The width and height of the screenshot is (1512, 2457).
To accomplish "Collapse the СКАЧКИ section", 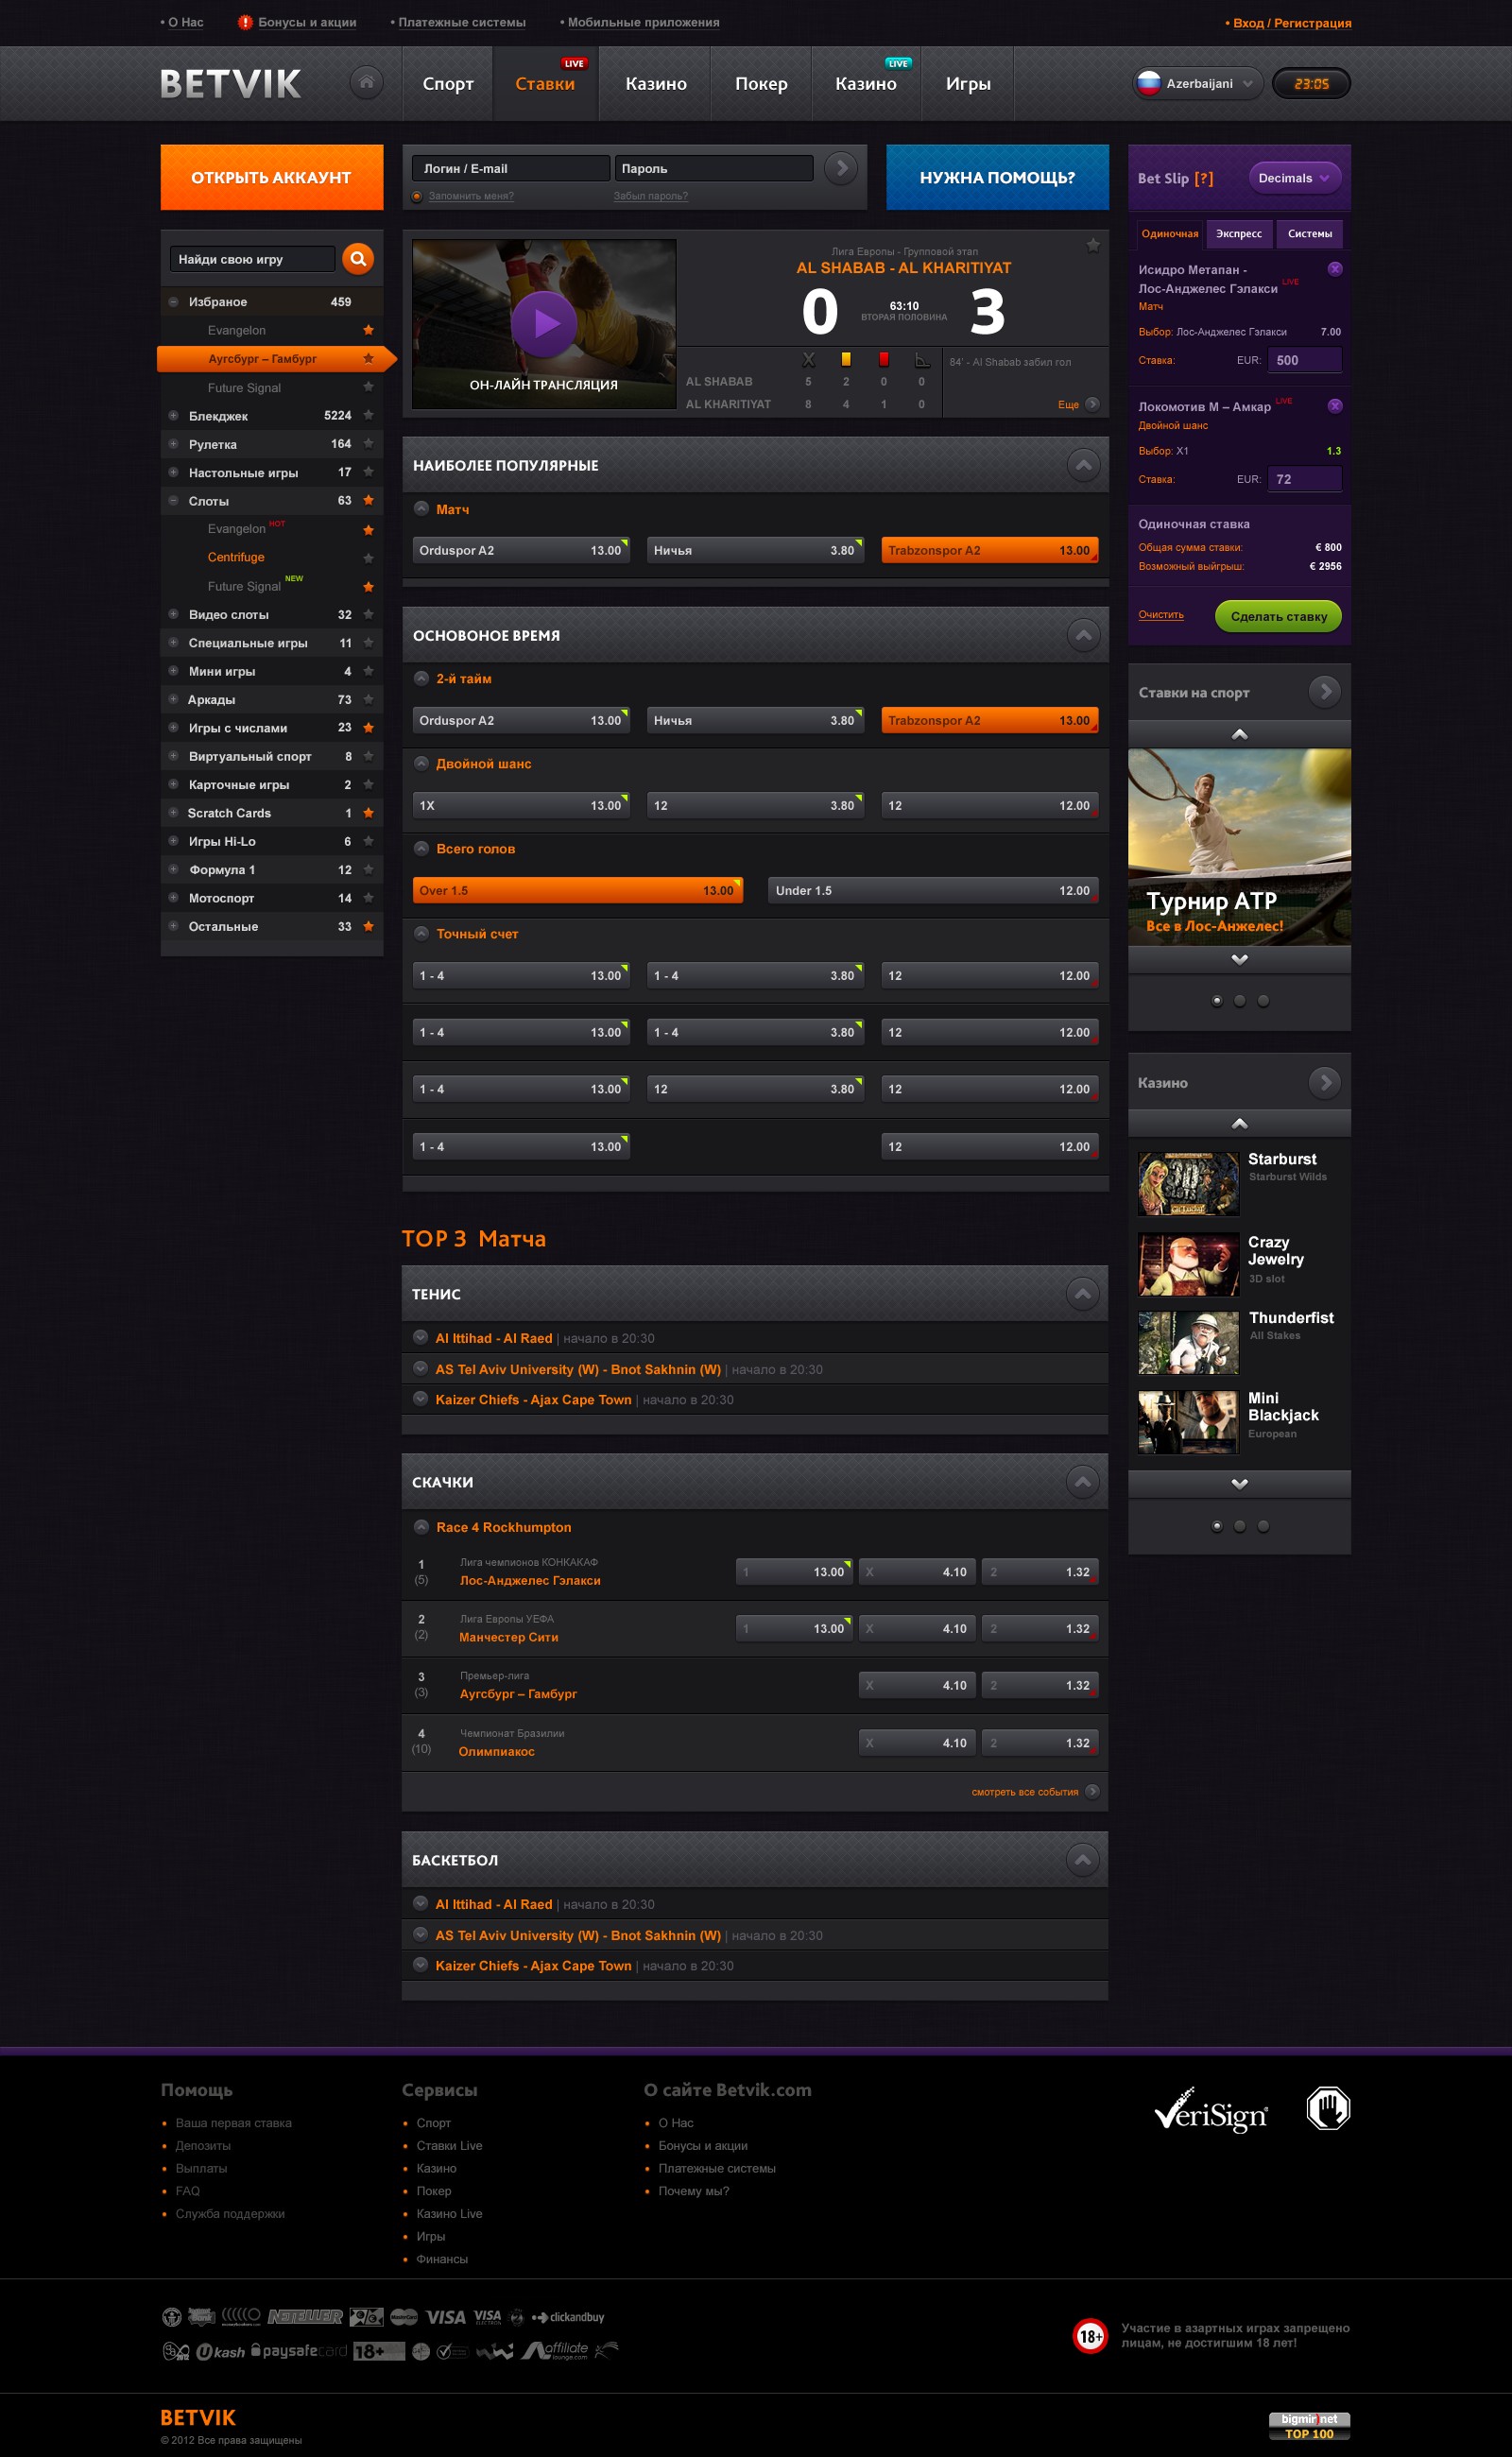I will (1082, 1482).
